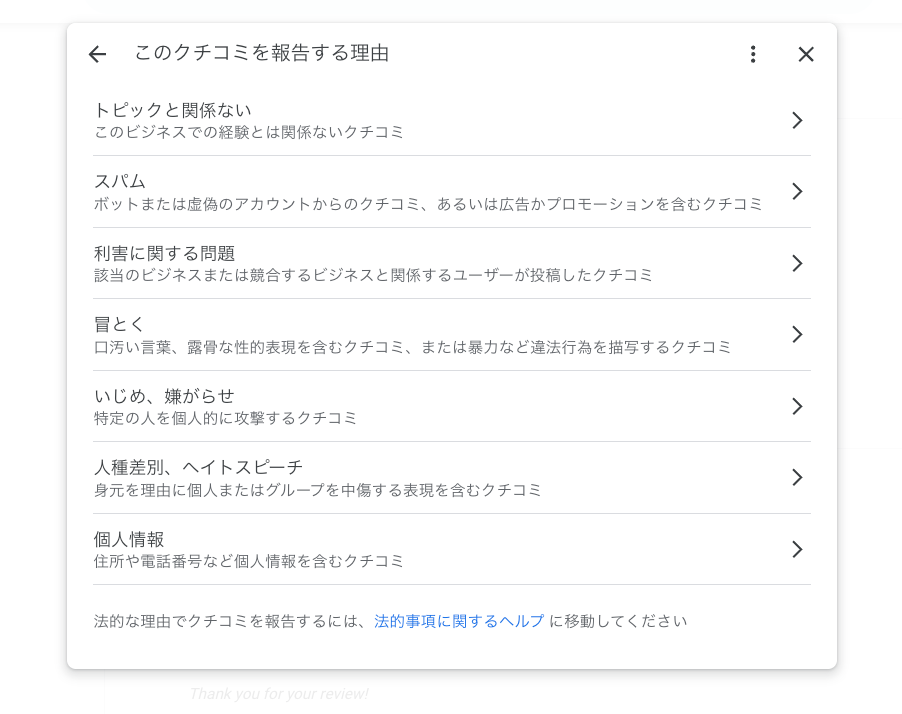Screen dimensions: 902x714
Task: Click the chevron next to 人種差別、ヘイトスピーチ
Action: point(797,477)
